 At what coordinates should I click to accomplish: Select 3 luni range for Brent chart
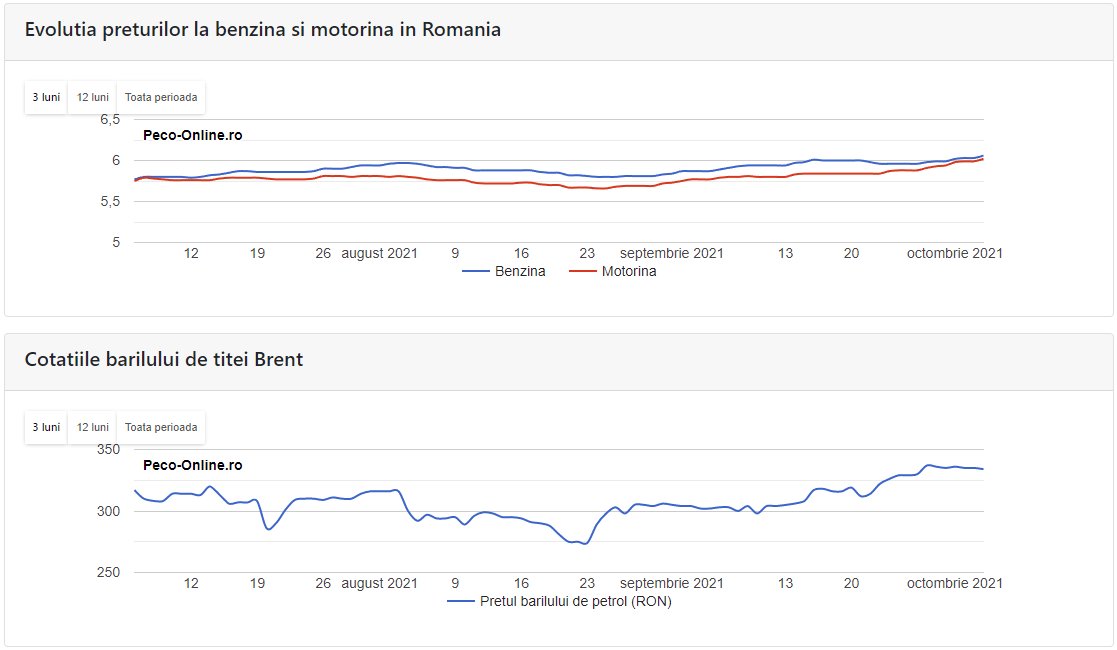(x=46, y=427)
